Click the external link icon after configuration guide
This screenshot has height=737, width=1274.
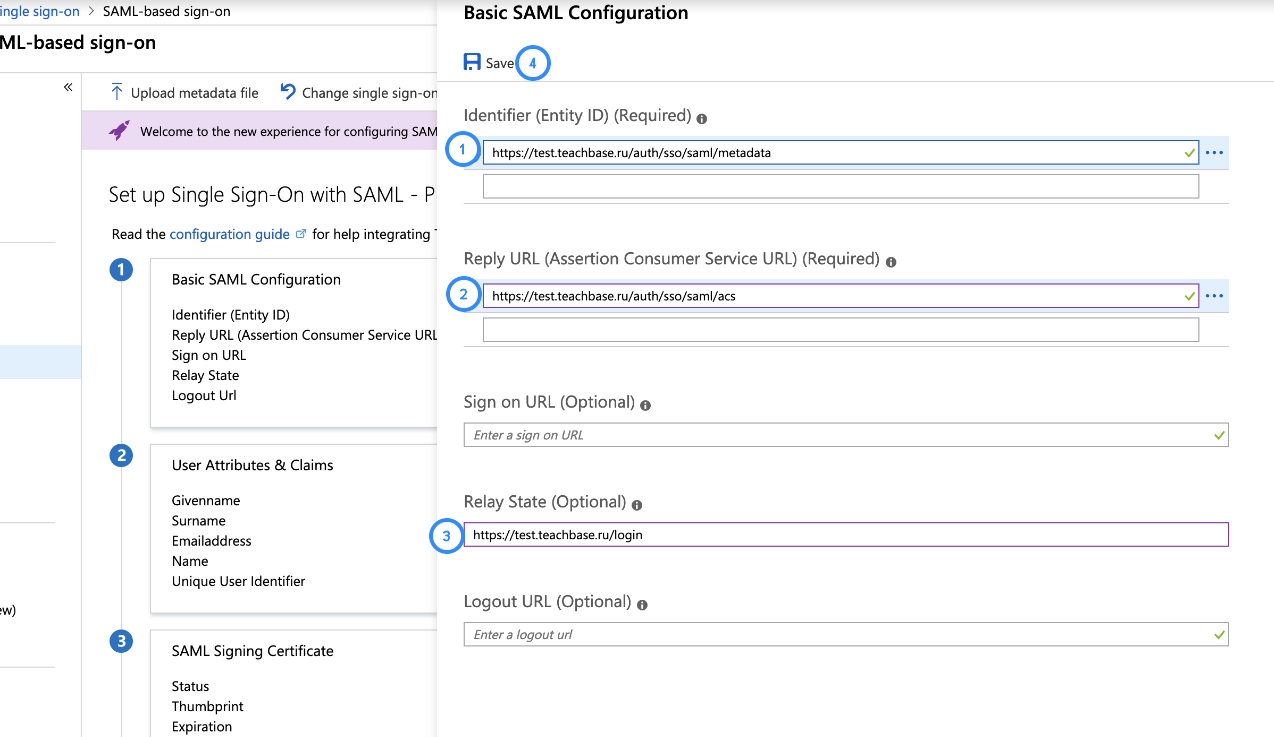[301, 234]
